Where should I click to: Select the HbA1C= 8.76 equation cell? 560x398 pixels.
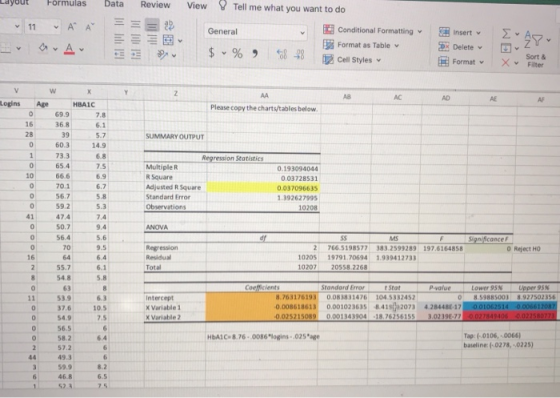263,337
